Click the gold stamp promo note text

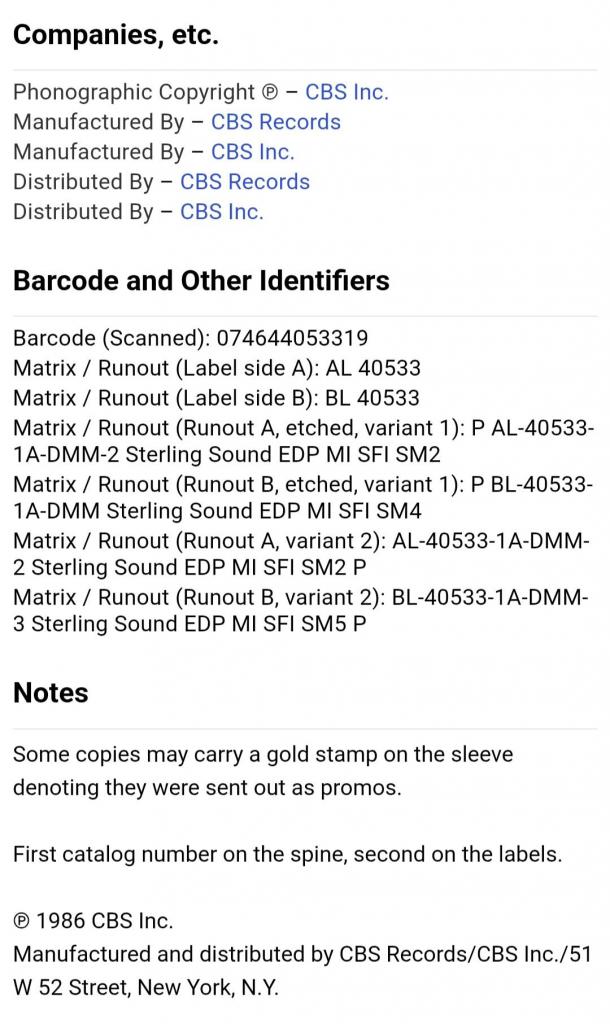pyautogui.click(x=262, y=771)
